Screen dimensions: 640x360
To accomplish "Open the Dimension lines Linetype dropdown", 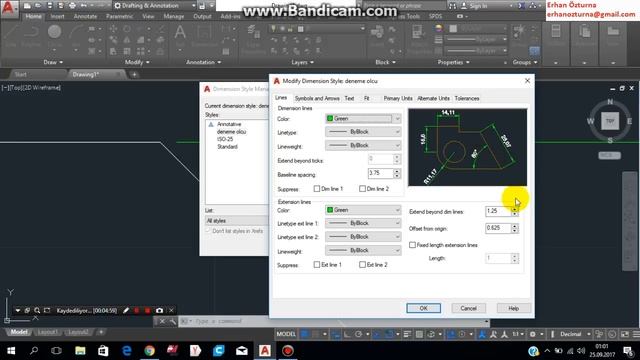I will tap(363, 132).
